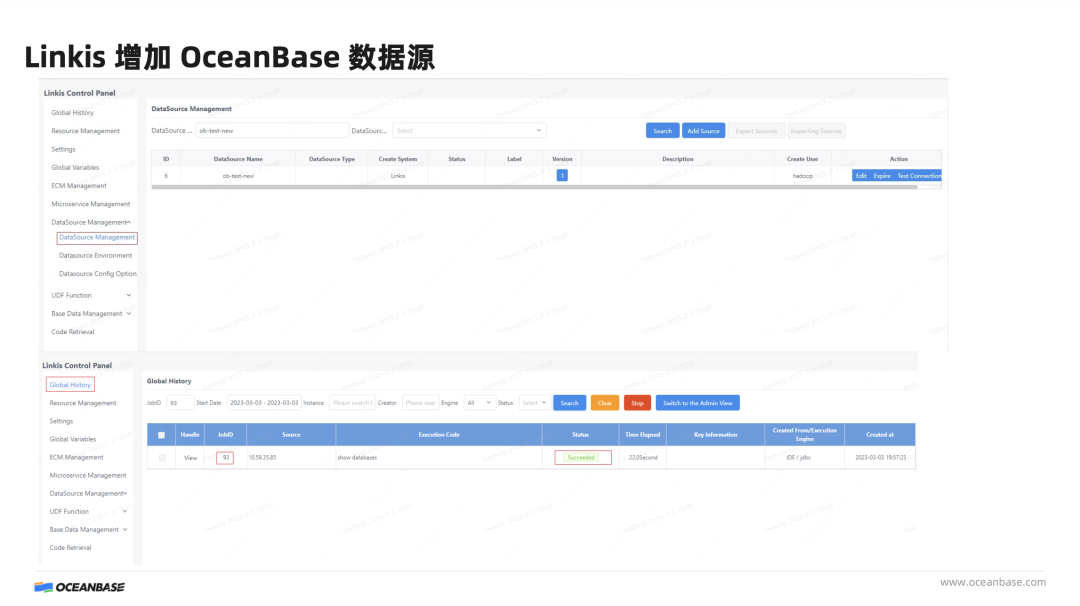Click the 'Linkis' create system cell
This screenshot has width=1080, height=606.
tap(398, 176)
